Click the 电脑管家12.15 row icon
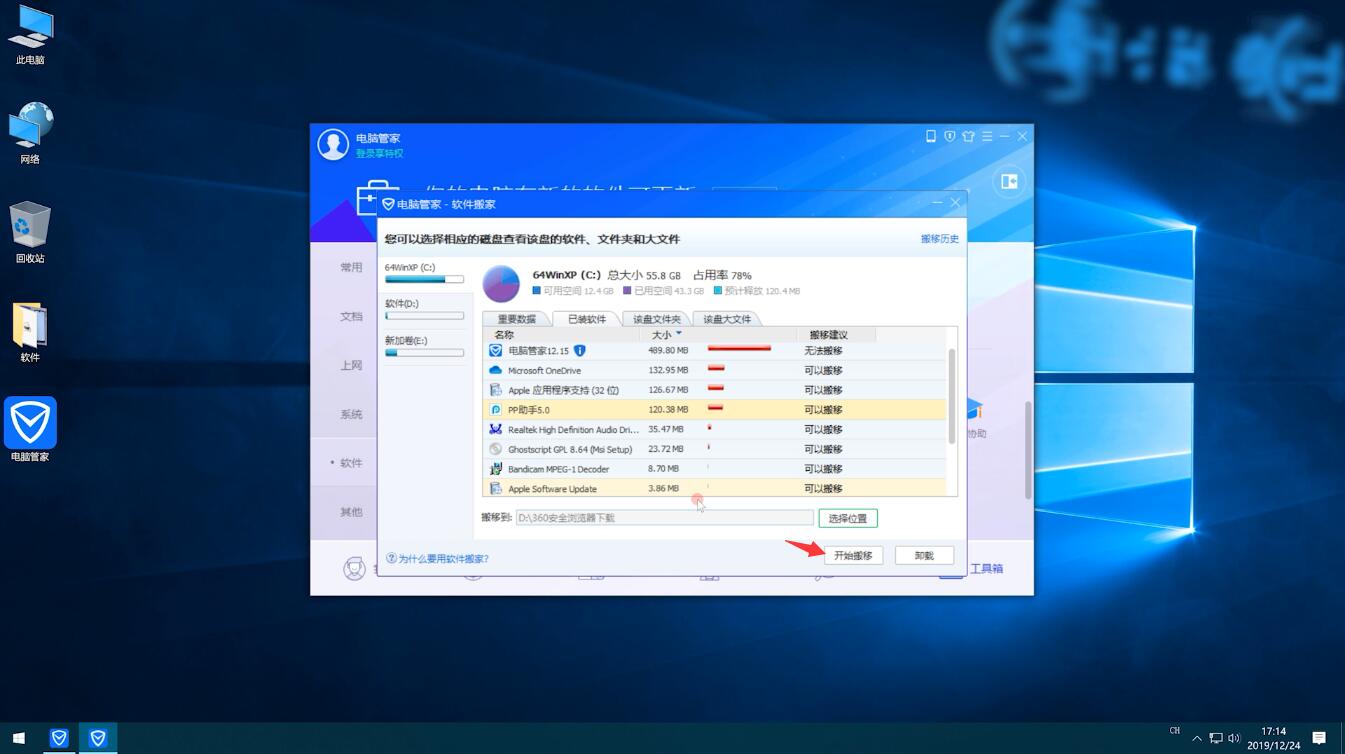1345x754 pixels. click(495, 351)
